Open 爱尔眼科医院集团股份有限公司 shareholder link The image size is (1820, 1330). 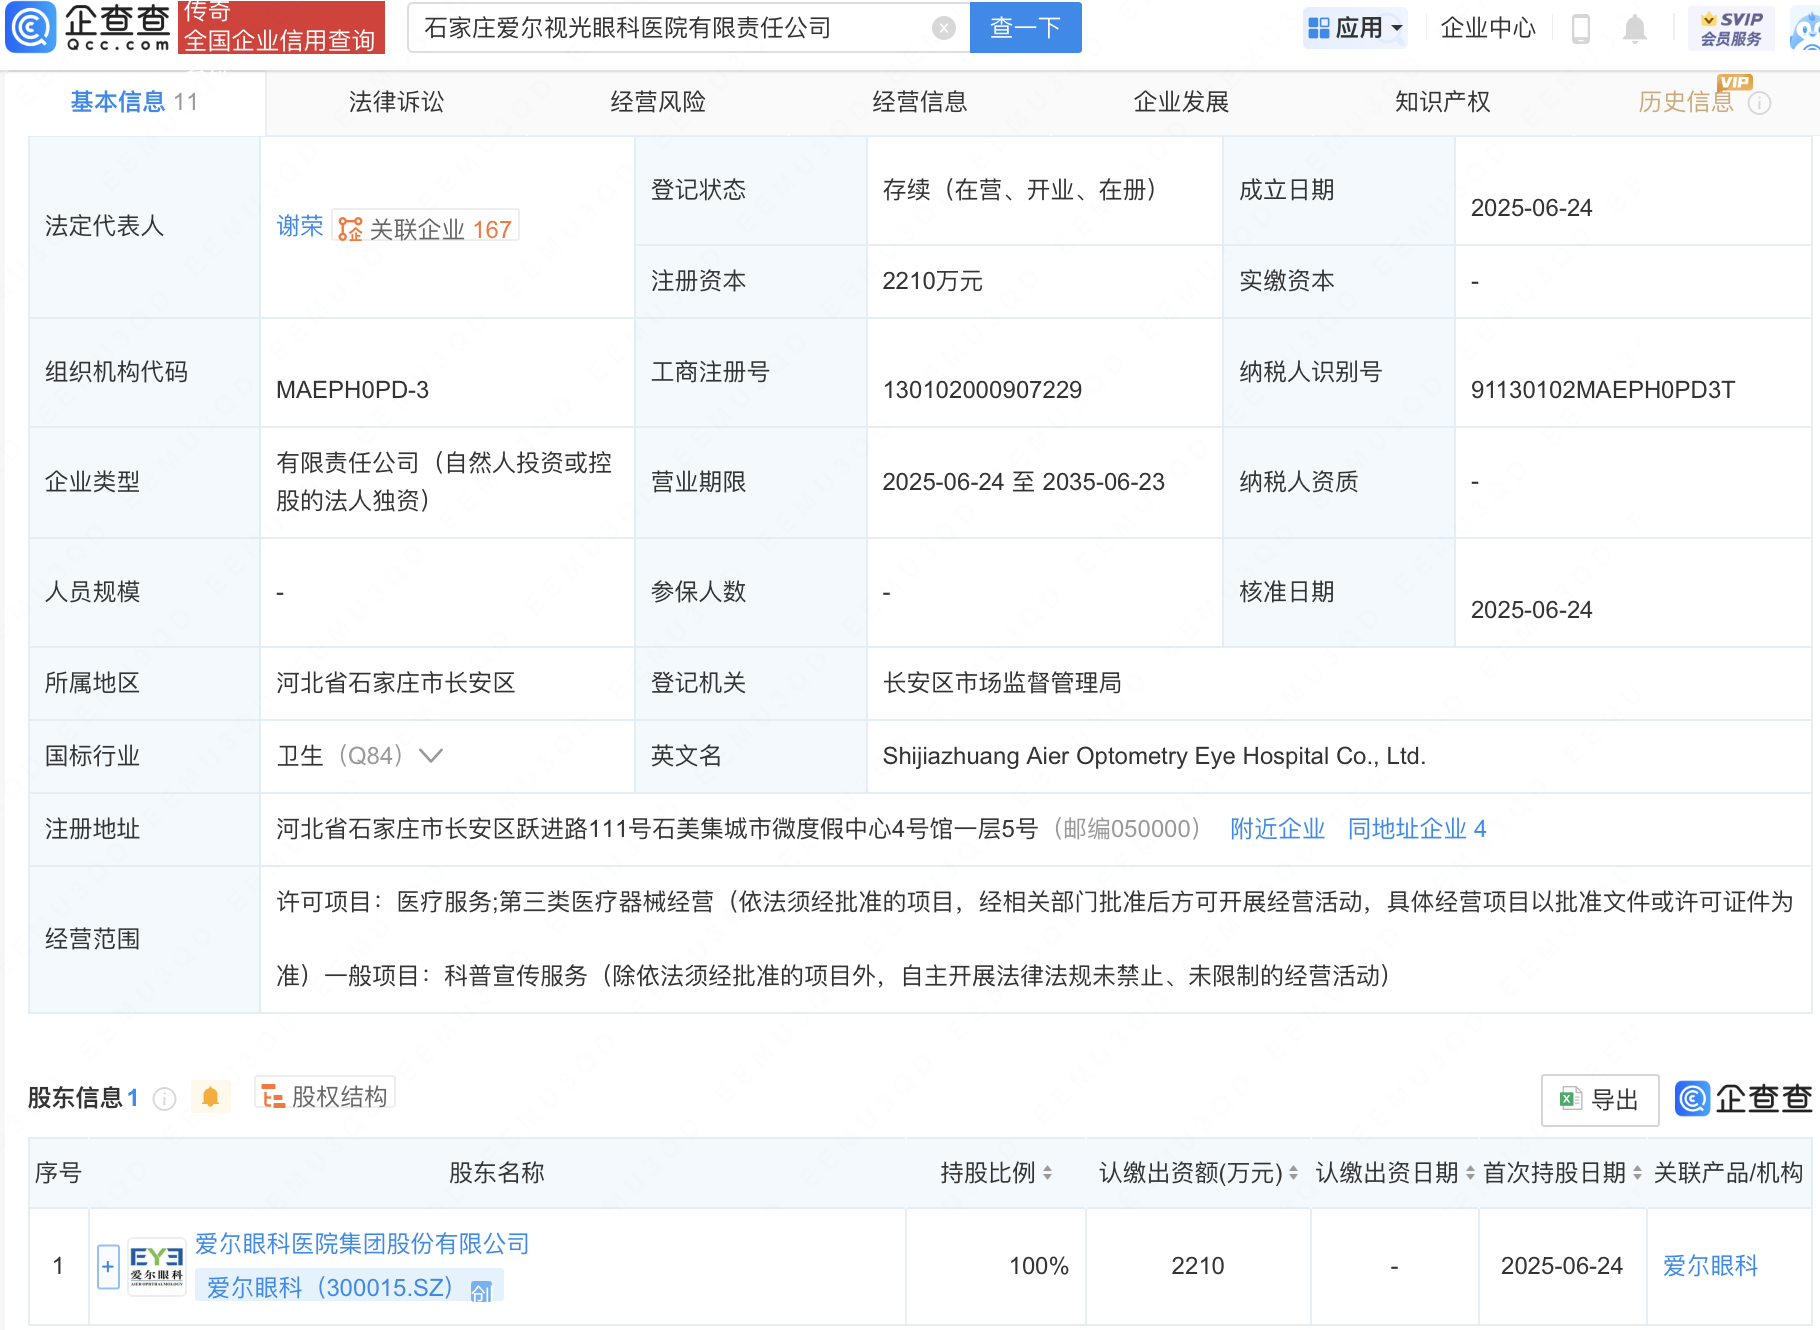[362, 1244]
